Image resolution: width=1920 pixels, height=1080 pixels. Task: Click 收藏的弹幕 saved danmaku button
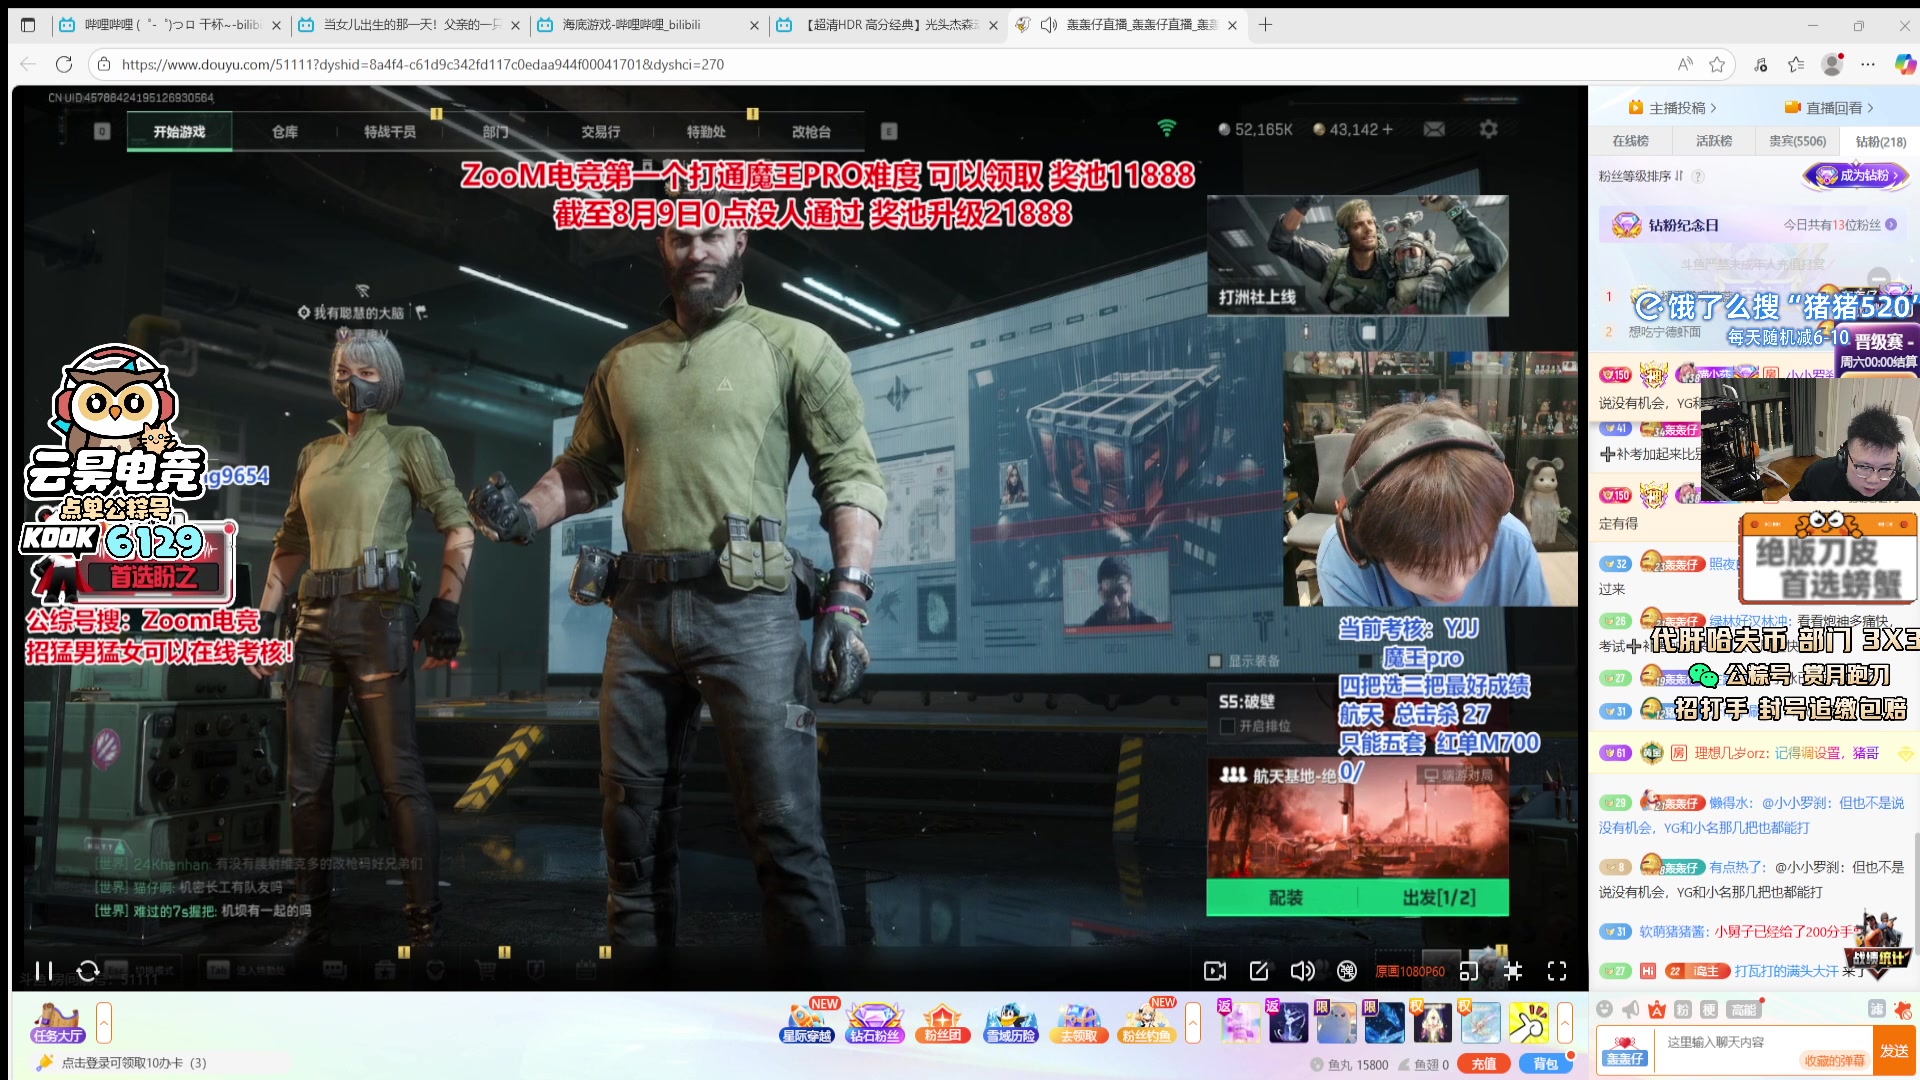pos(1834,1061)
